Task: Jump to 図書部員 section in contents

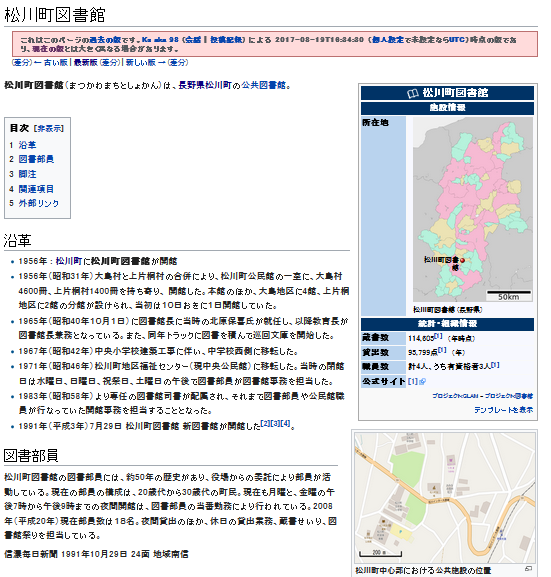Action: [x=36, y=159]
